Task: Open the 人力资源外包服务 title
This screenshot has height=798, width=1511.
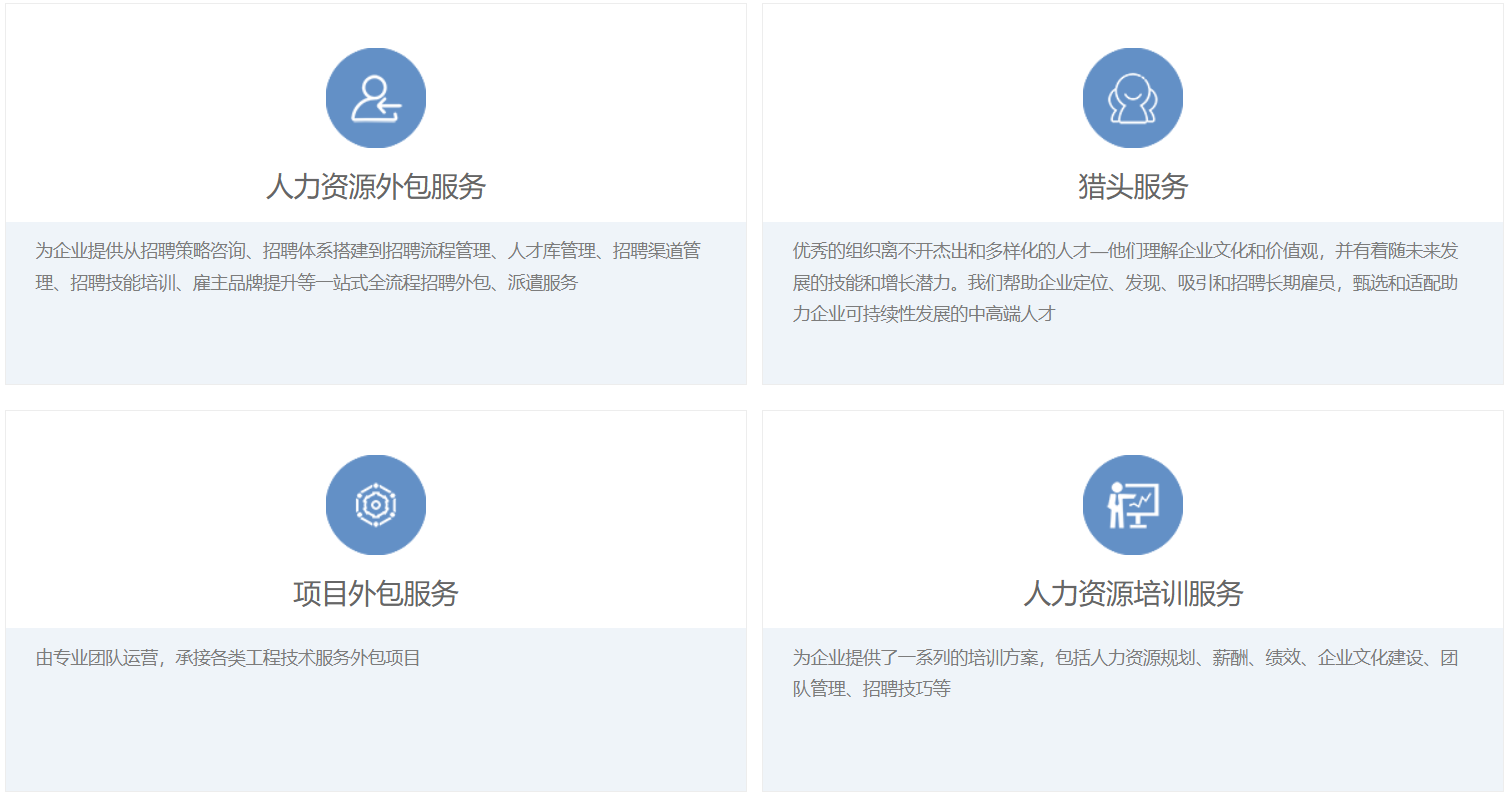Action: 376,187
